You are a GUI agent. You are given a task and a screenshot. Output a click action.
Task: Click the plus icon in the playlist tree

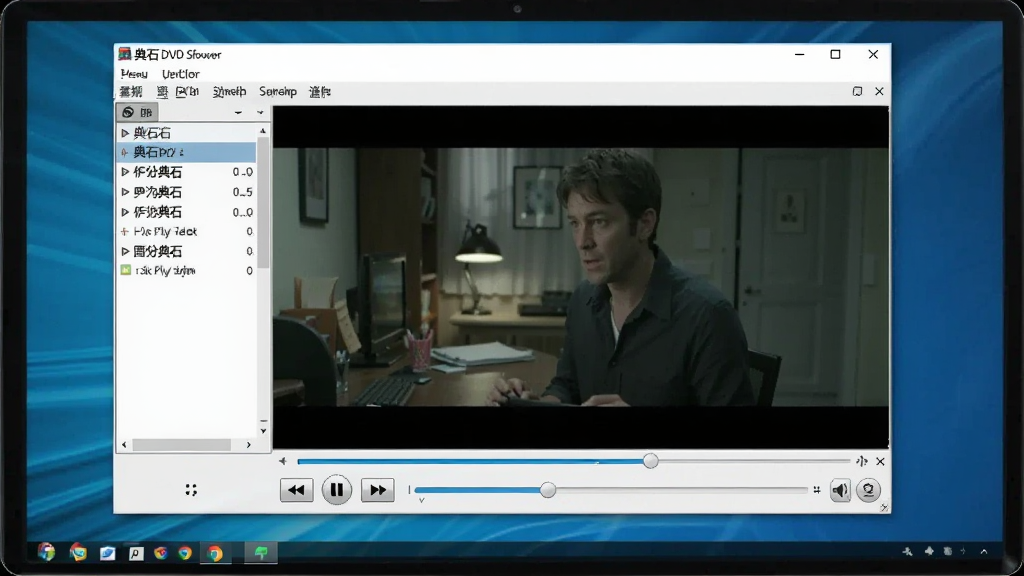[x=125, y=231]
